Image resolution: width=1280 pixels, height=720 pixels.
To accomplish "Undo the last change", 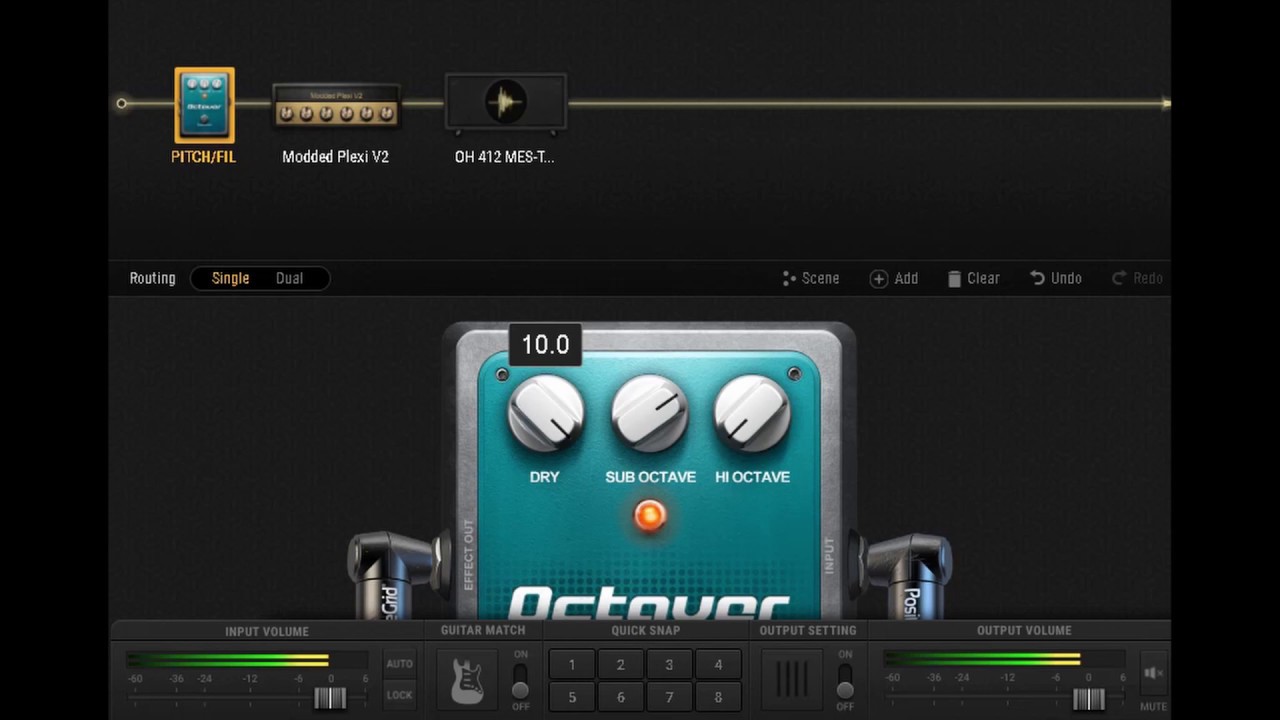I will 1056,278.
